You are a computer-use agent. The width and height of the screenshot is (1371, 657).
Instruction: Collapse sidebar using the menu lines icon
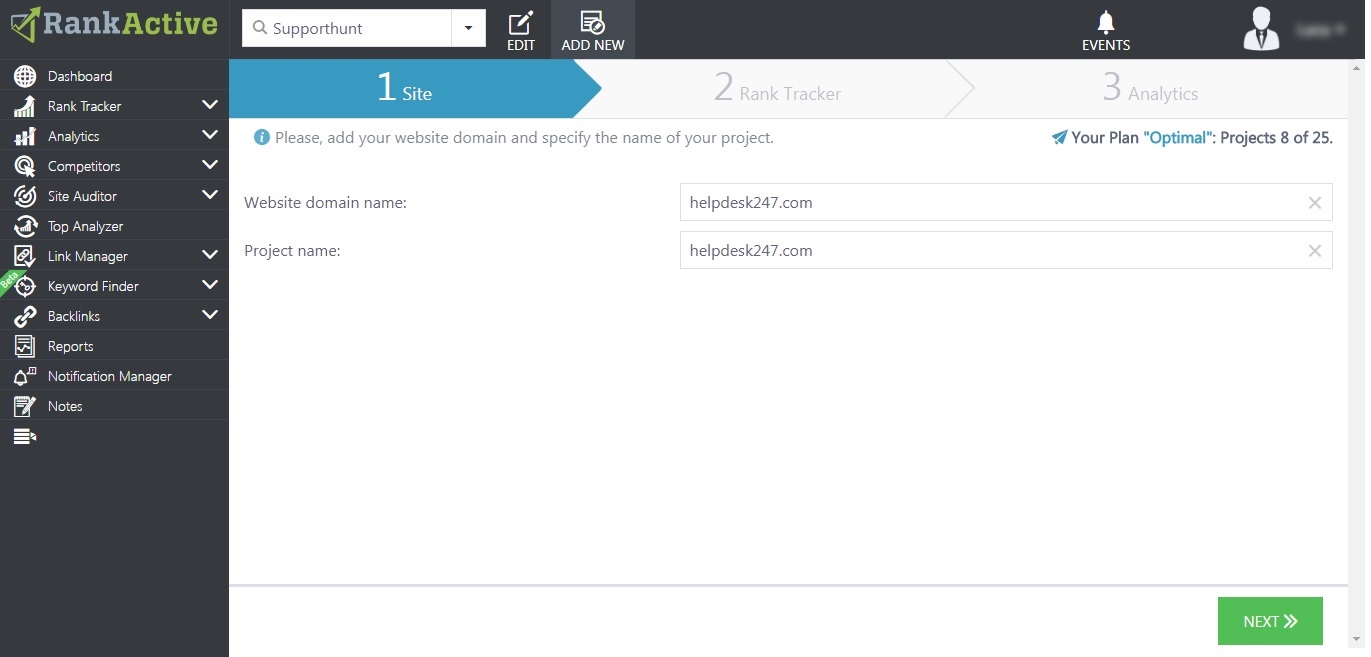tap(25, 436)
